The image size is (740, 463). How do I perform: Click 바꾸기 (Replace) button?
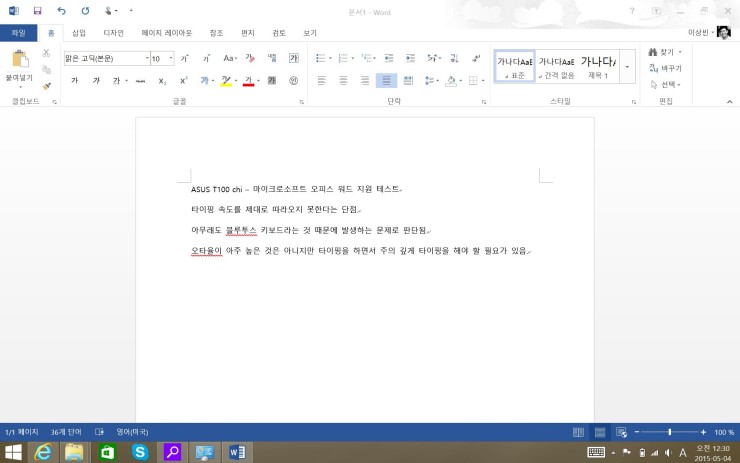665,68
